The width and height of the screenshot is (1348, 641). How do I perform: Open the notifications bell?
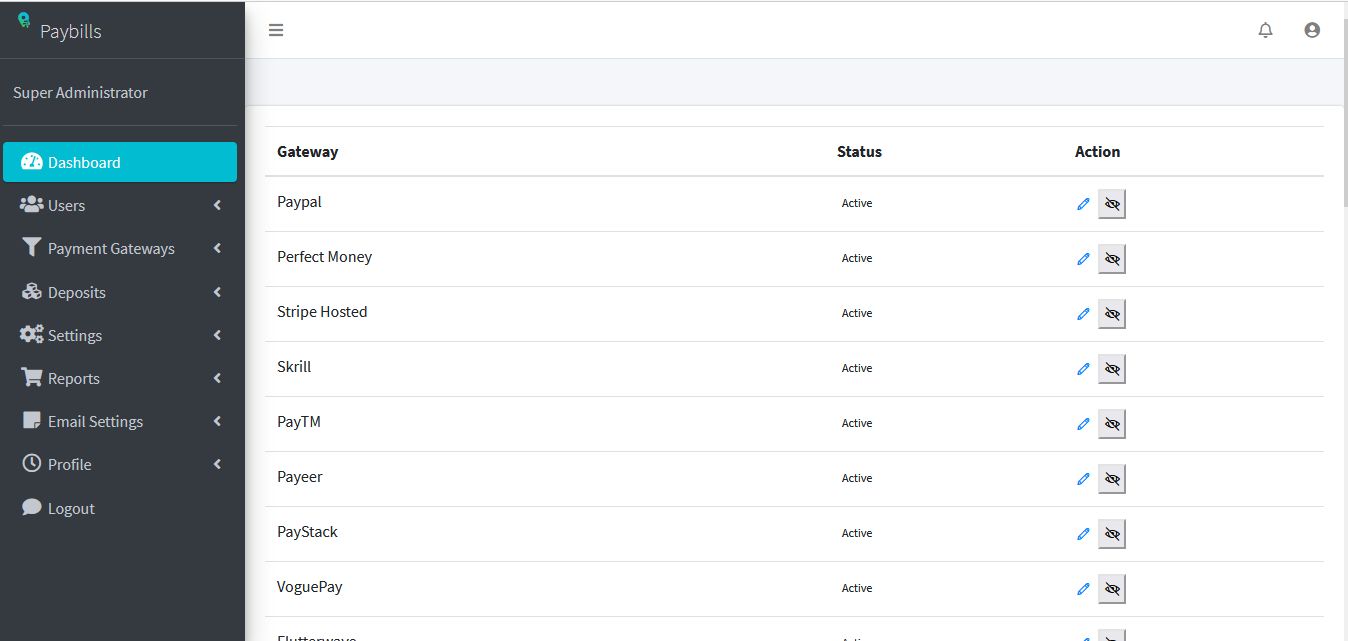tap(1265, 30)
